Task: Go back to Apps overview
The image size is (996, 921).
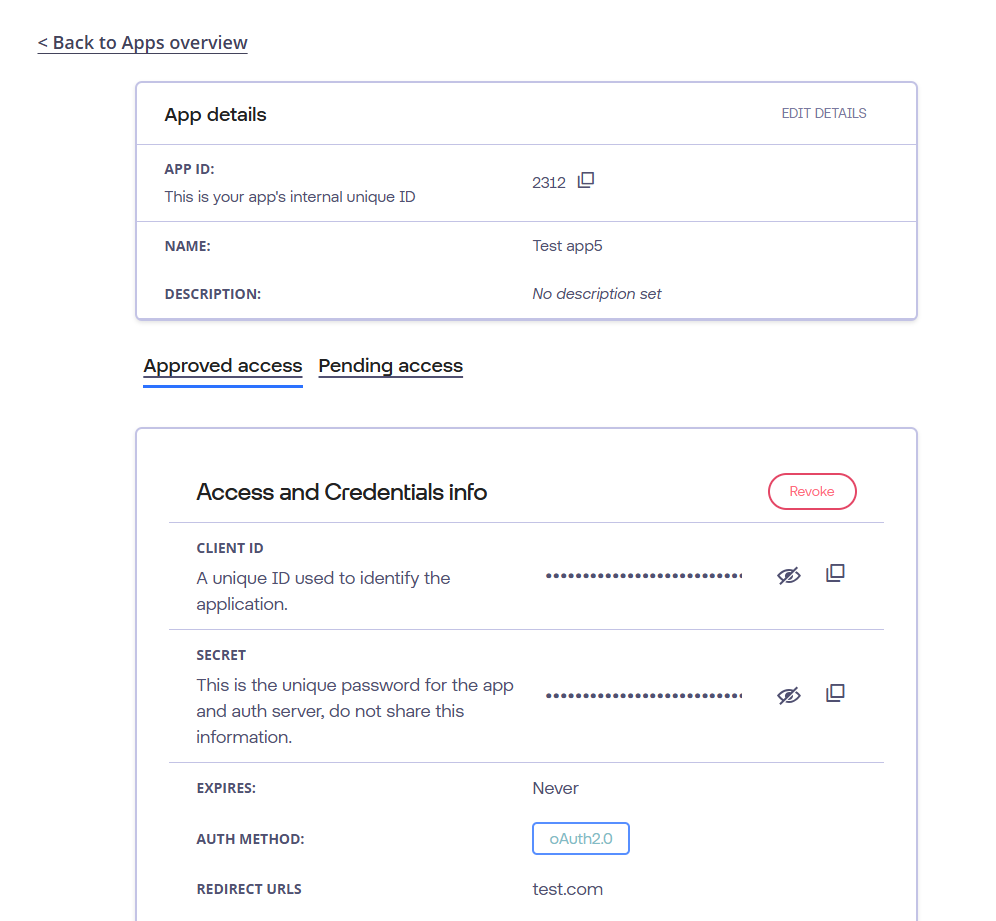Action: (x=143, y=43)
